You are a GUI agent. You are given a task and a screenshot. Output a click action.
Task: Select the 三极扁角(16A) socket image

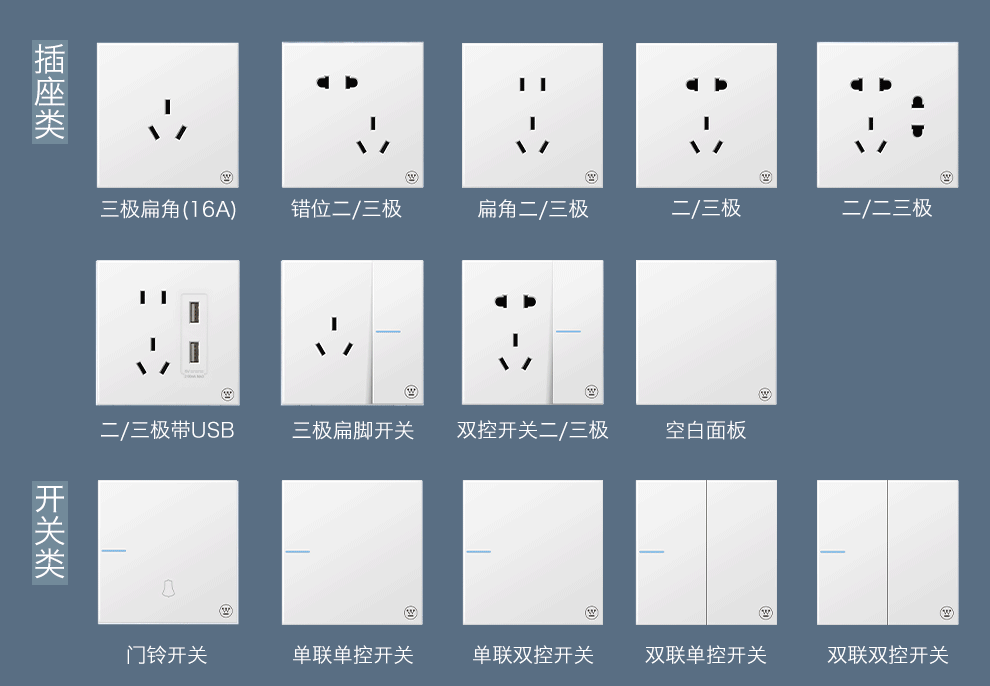[167, 115]
